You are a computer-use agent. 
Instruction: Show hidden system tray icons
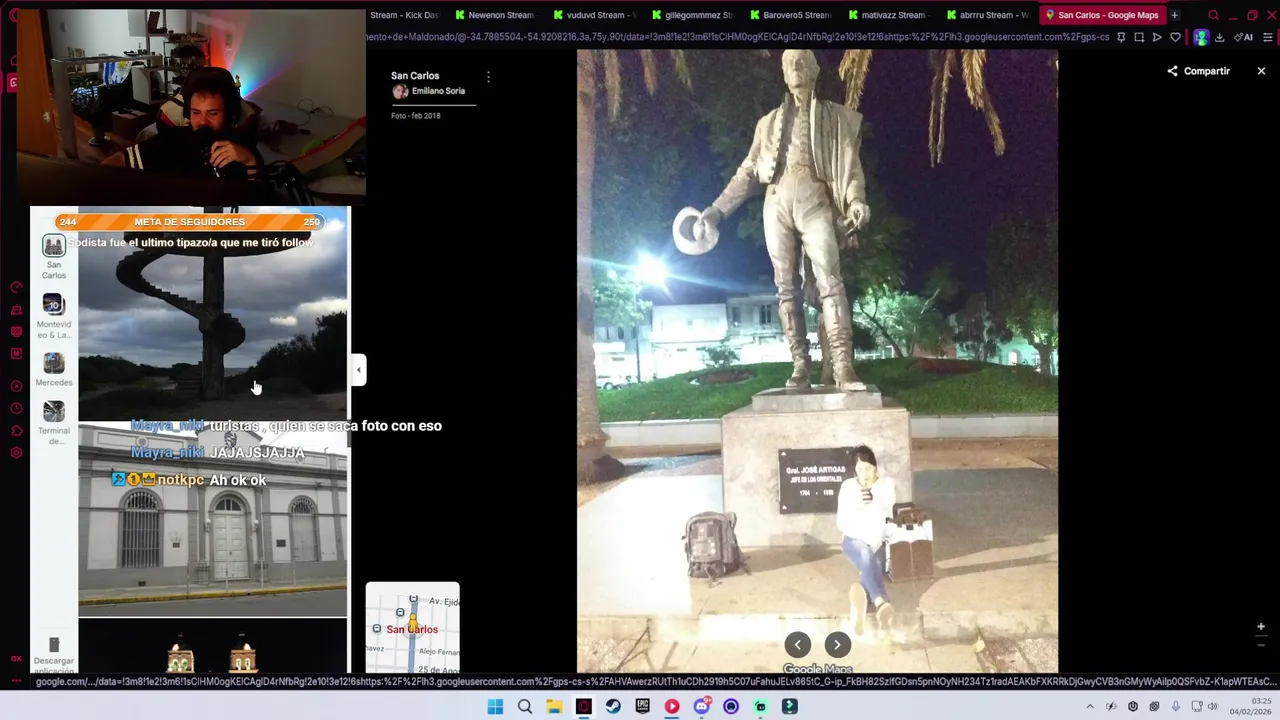tap(1090, 707)
